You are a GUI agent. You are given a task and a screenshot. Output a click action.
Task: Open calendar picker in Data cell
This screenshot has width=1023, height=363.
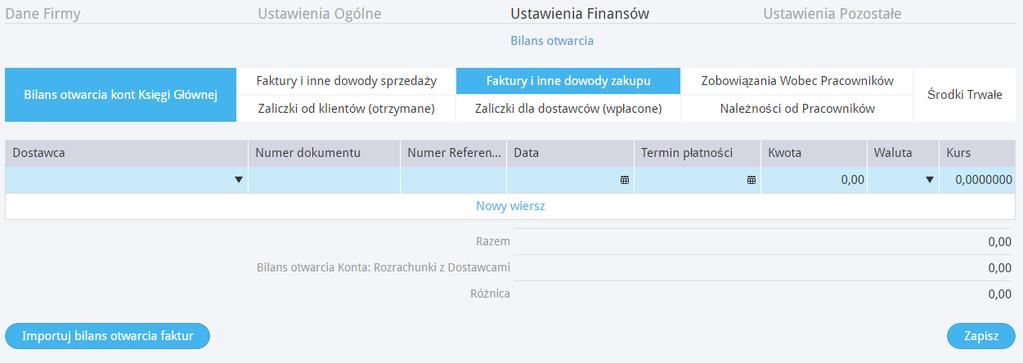point(624,180)
